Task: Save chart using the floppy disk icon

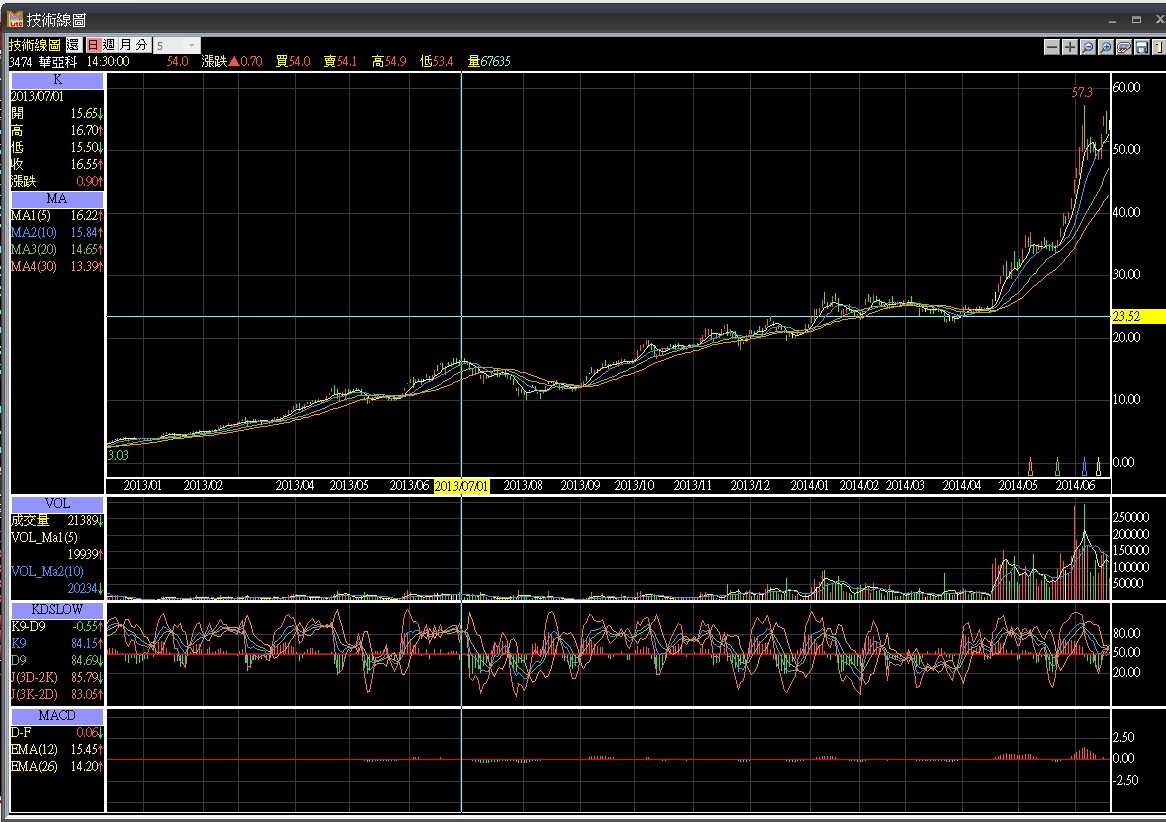Action: pyautogui.click(x=1141, y=47)
